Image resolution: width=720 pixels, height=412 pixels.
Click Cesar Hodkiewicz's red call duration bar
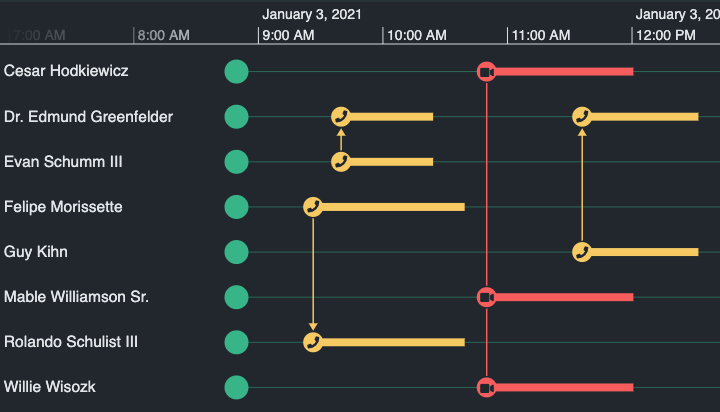(x=565, y=72)
